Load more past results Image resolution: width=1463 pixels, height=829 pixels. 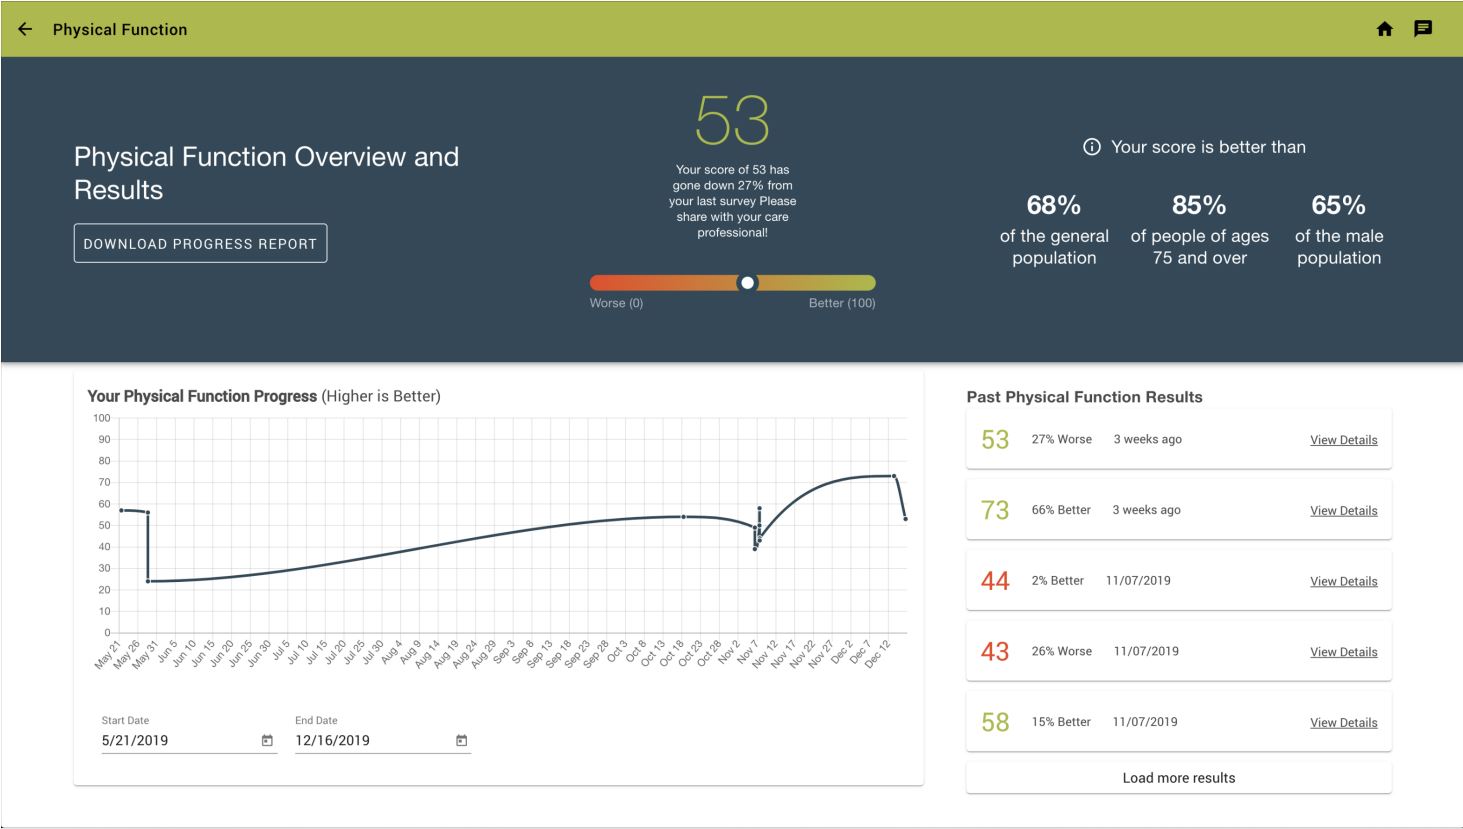pos(1178,778)
